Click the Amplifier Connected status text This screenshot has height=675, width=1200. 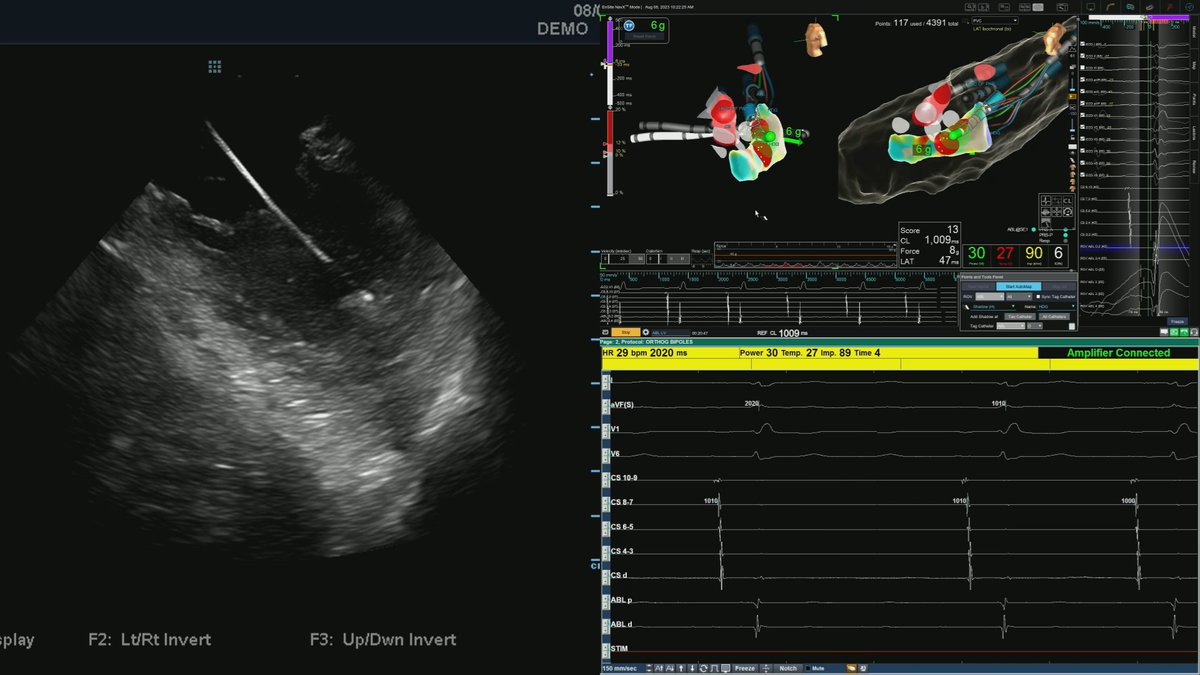point(1118,353)
